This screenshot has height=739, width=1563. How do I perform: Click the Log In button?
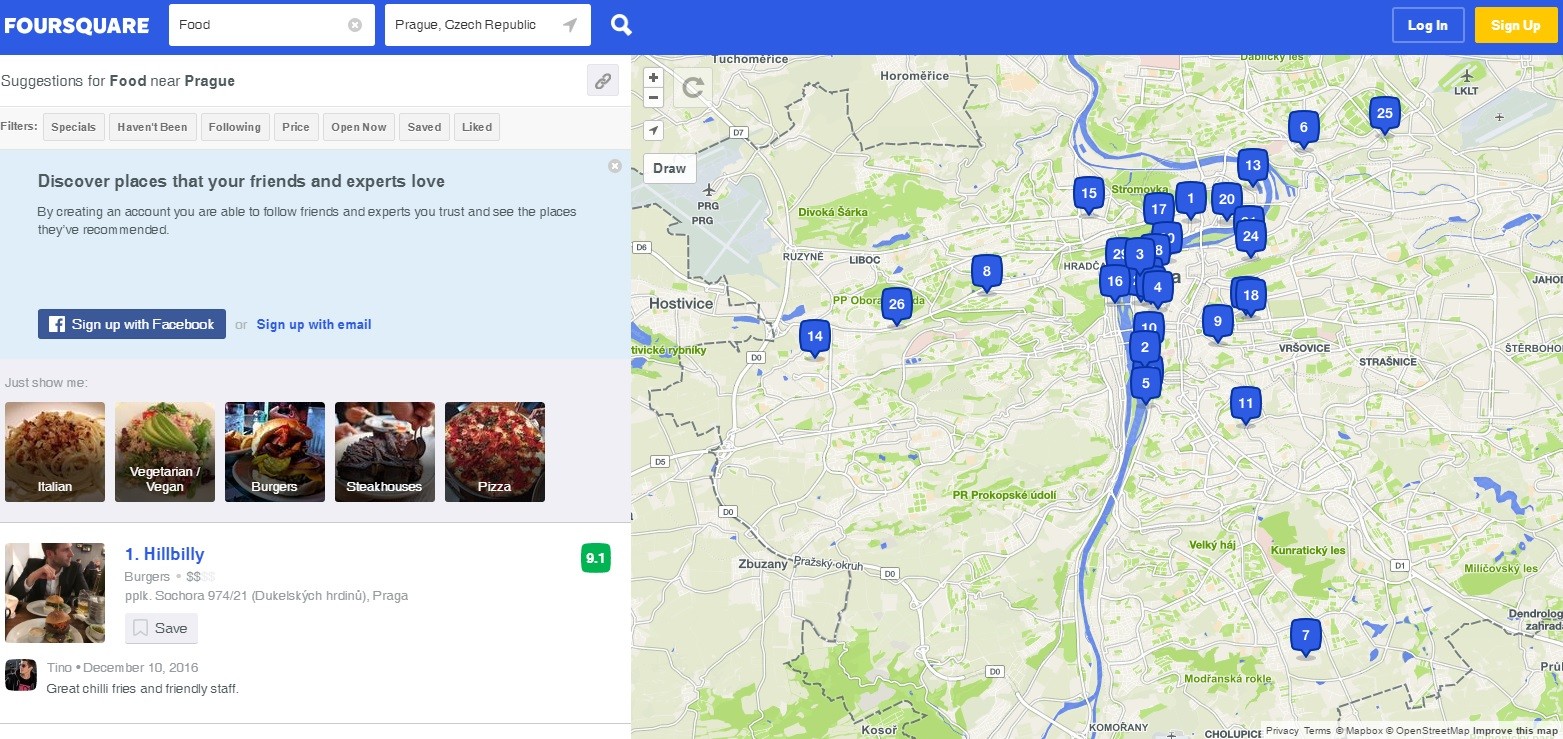(x=1428, y=26)
